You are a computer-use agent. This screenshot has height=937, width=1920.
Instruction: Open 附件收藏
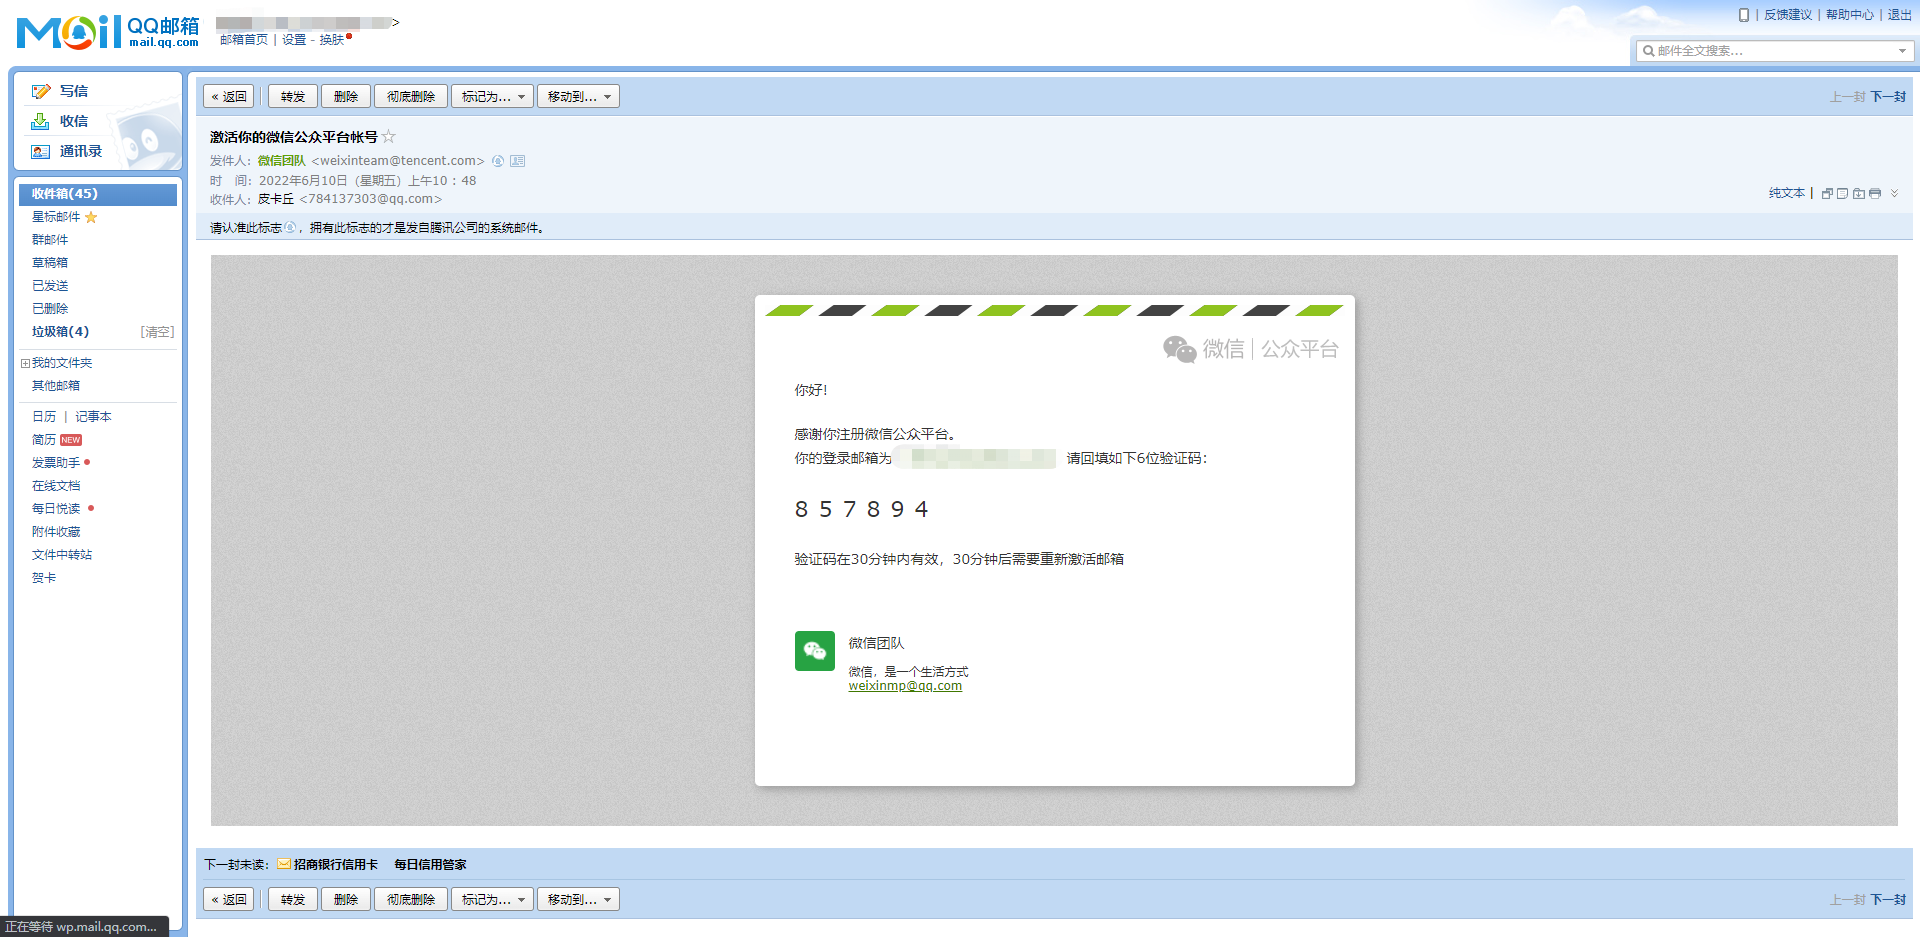coord(56,532)
